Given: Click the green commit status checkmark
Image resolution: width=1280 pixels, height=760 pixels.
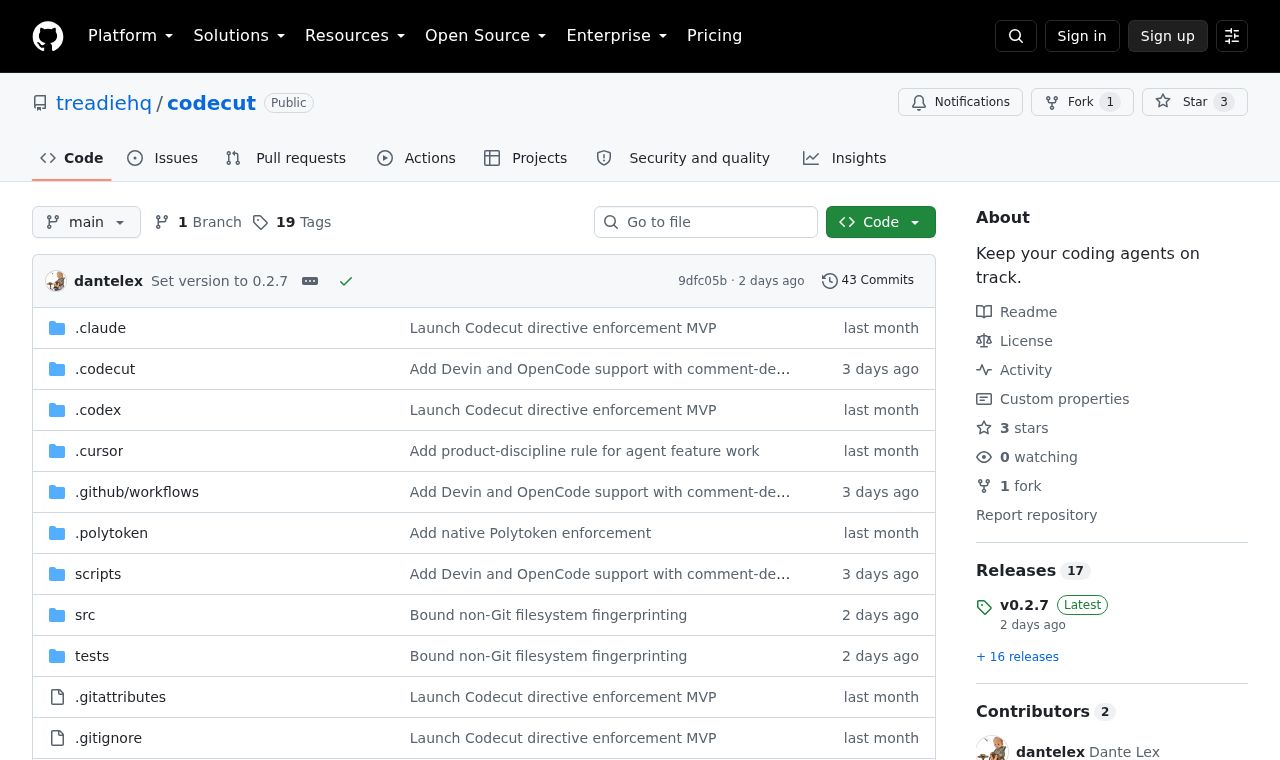Looking at the screenshot, I should tap(346, 281).
